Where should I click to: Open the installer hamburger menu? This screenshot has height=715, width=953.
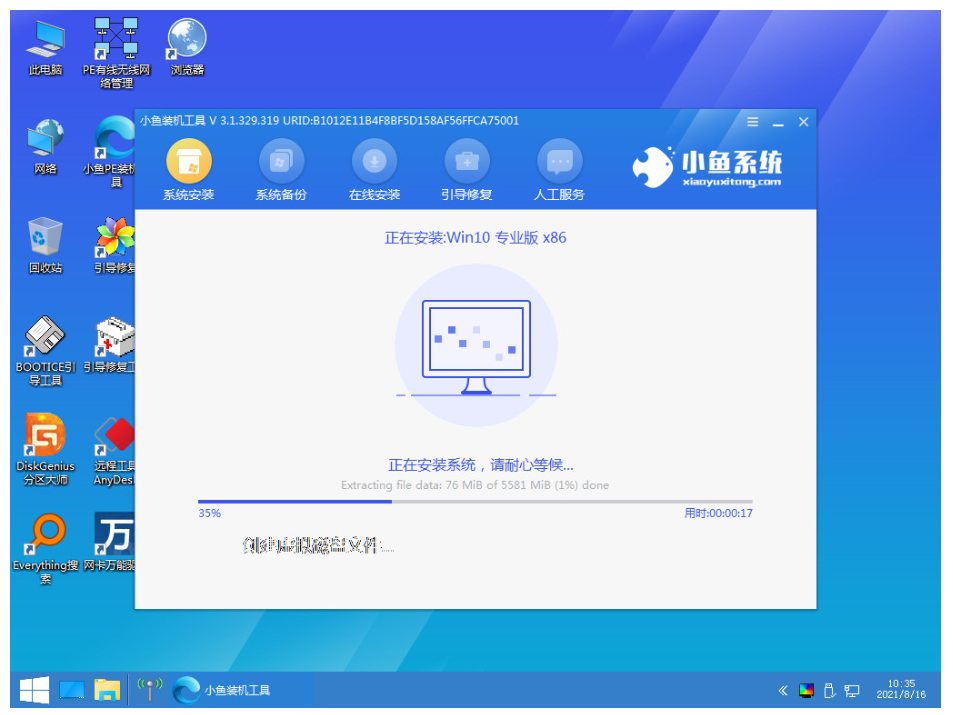[x=752, y=121]
